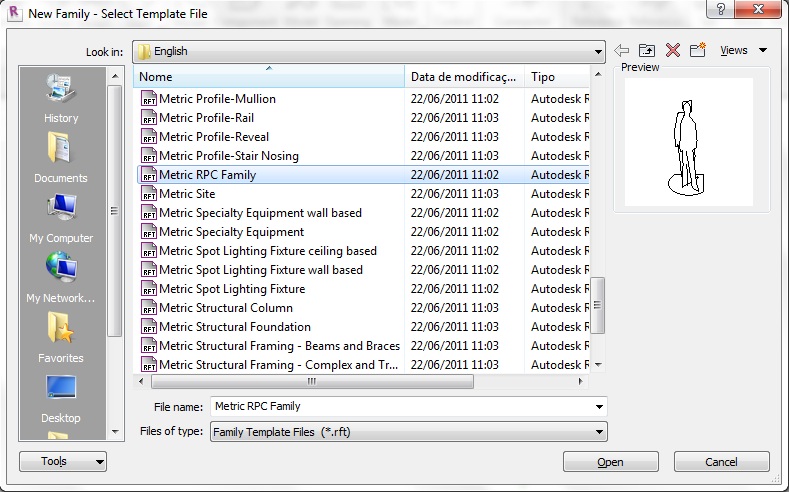Expand the Look in folder dropdown
Image resolution: width=789 pixels, height=492 pixels.
[x=598, y=52]
